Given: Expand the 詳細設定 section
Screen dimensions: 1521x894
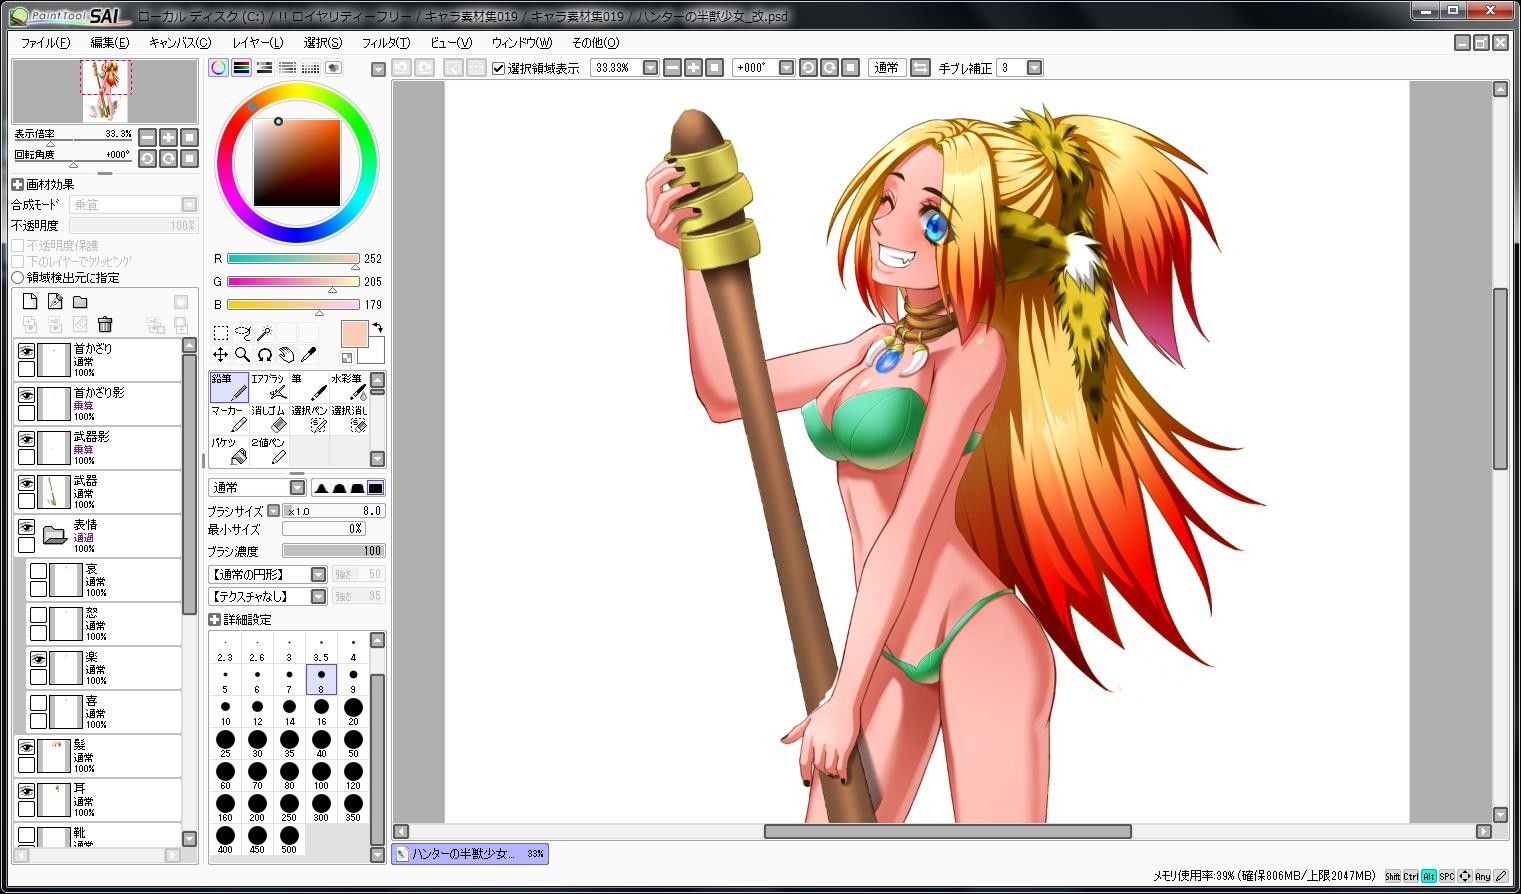Looking at the screenshot, I should click(214, 619).
